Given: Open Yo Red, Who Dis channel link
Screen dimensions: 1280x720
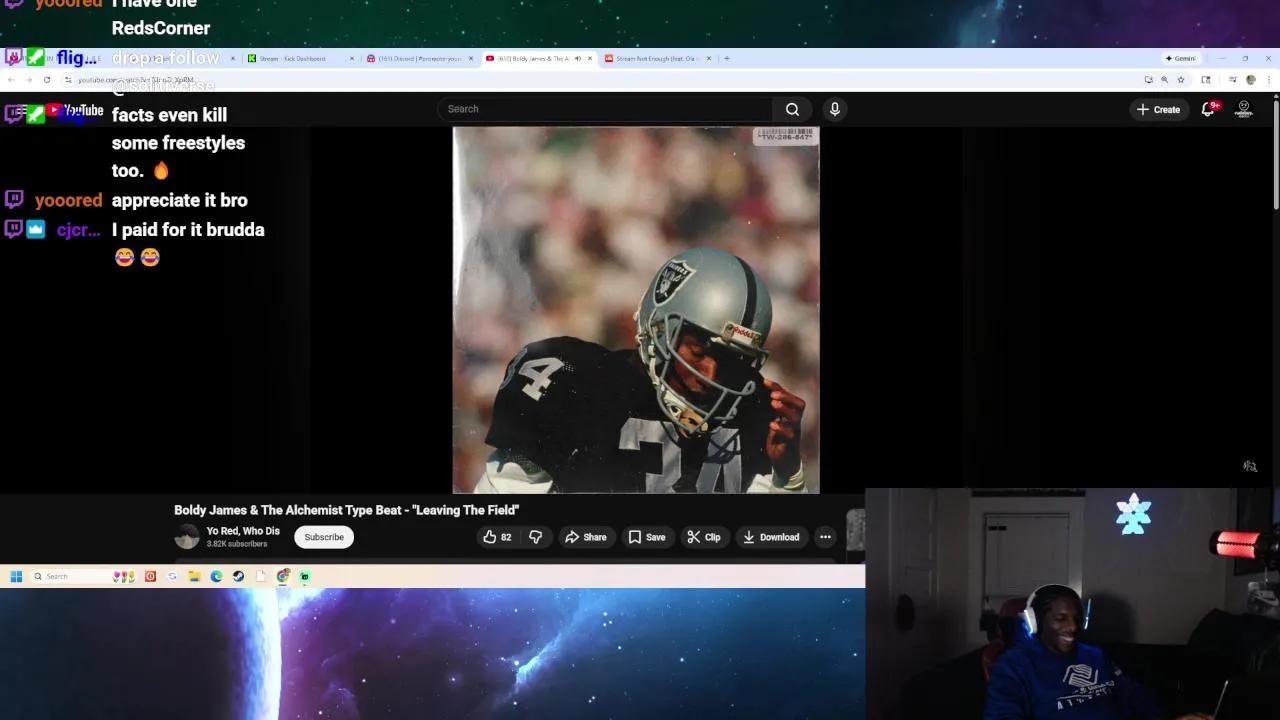Looking at the screenshot, I should click(x=243, y=531).
